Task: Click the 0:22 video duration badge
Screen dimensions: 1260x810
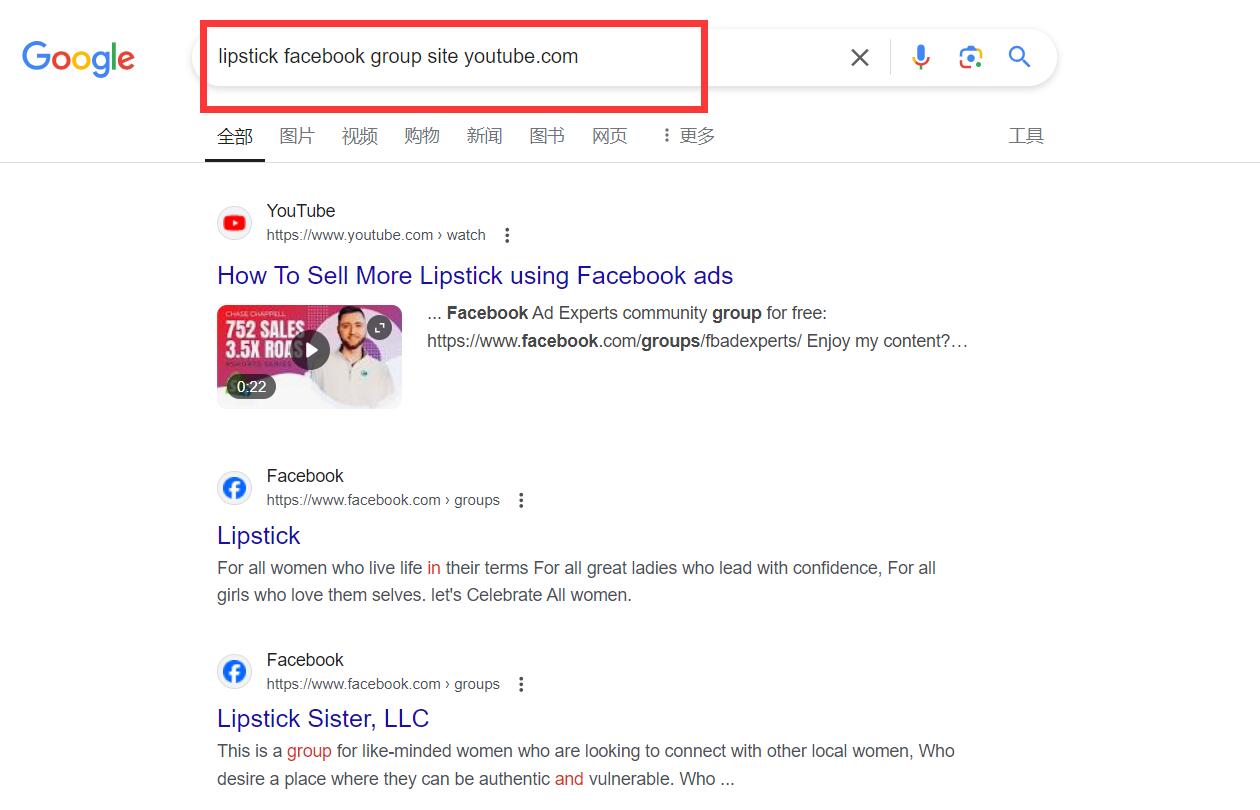Action: 251,387
